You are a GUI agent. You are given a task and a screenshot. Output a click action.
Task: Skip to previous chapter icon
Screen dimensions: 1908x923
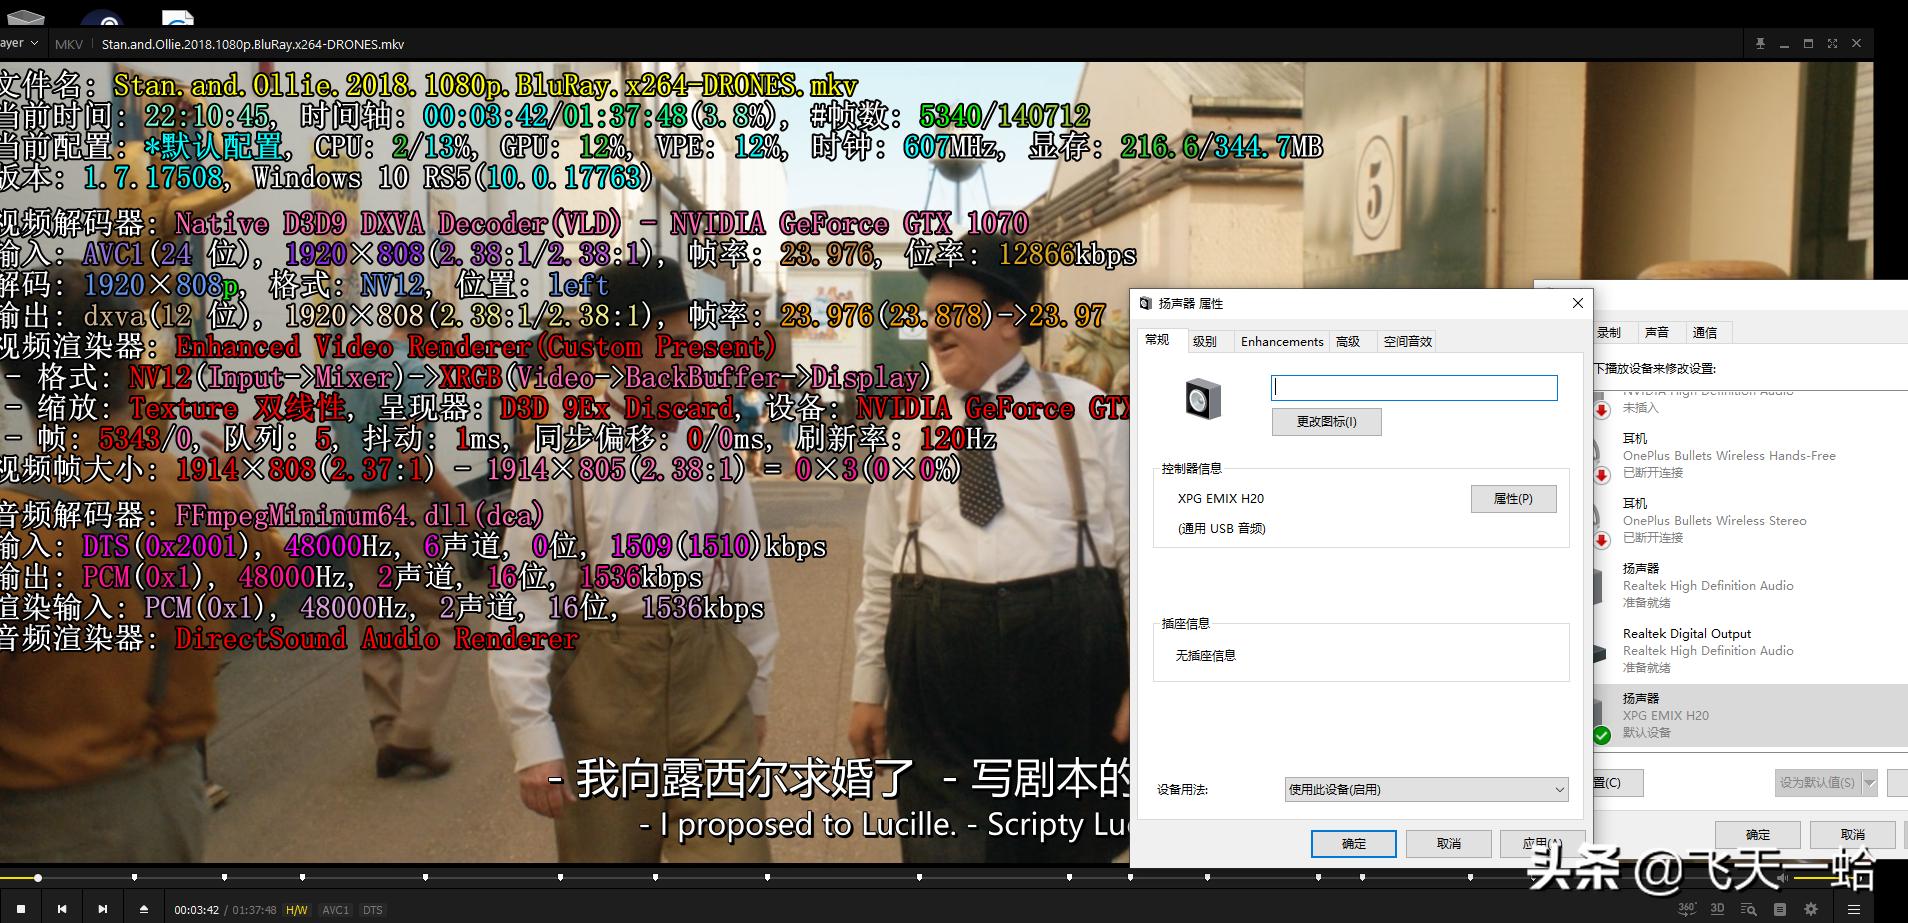[x=61, y=908]
